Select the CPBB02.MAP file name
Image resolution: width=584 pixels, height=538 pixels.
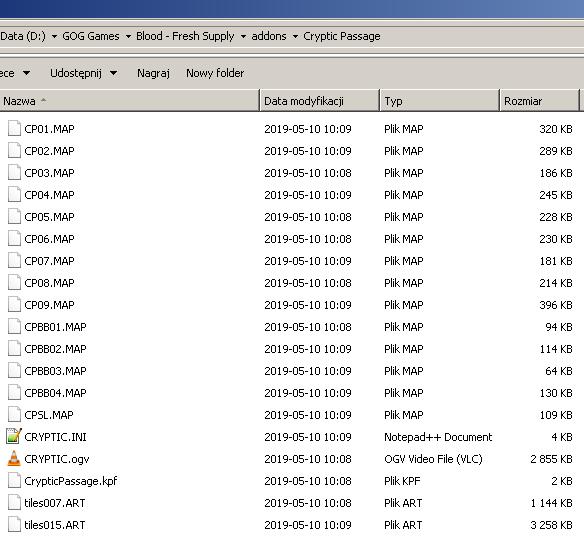pyautogui.click(x=55, y=349)
